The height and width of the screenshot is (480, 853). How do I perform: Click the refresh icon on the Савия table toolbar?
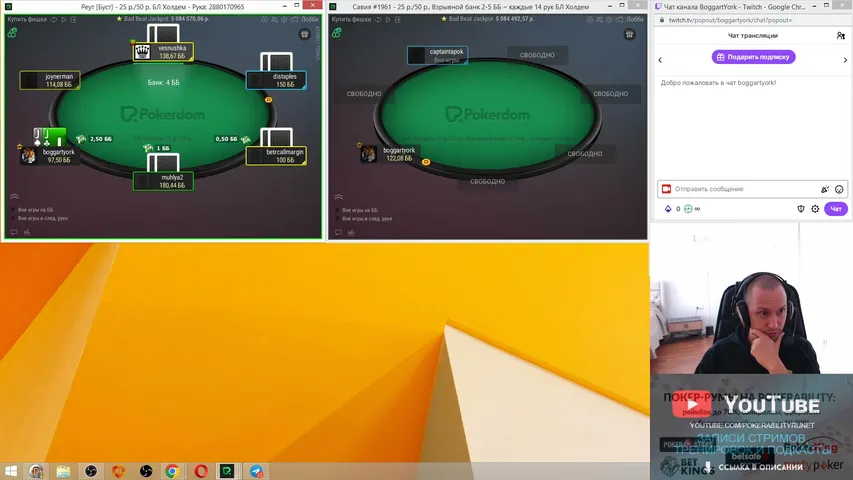coord(378,19)
